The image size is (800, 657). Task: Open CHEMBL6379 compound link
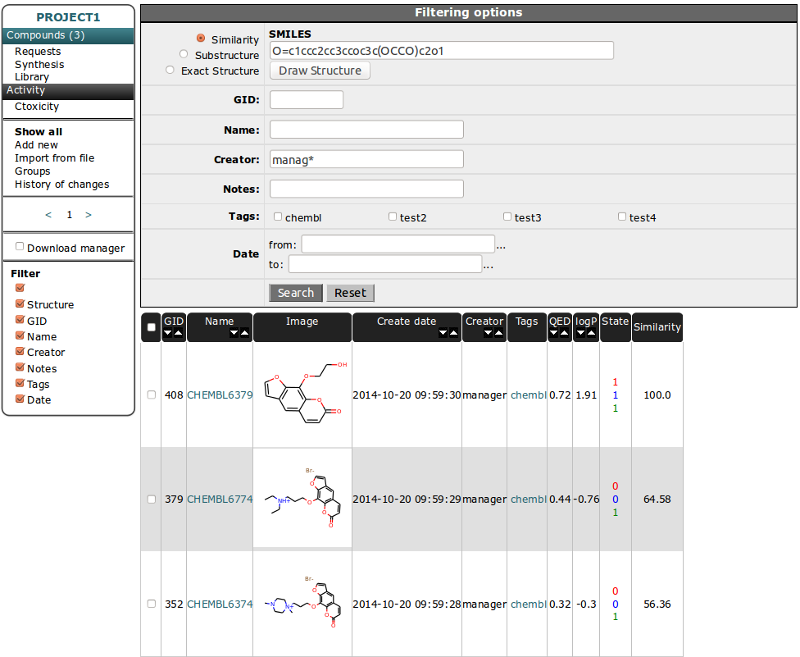click(220, 395)
